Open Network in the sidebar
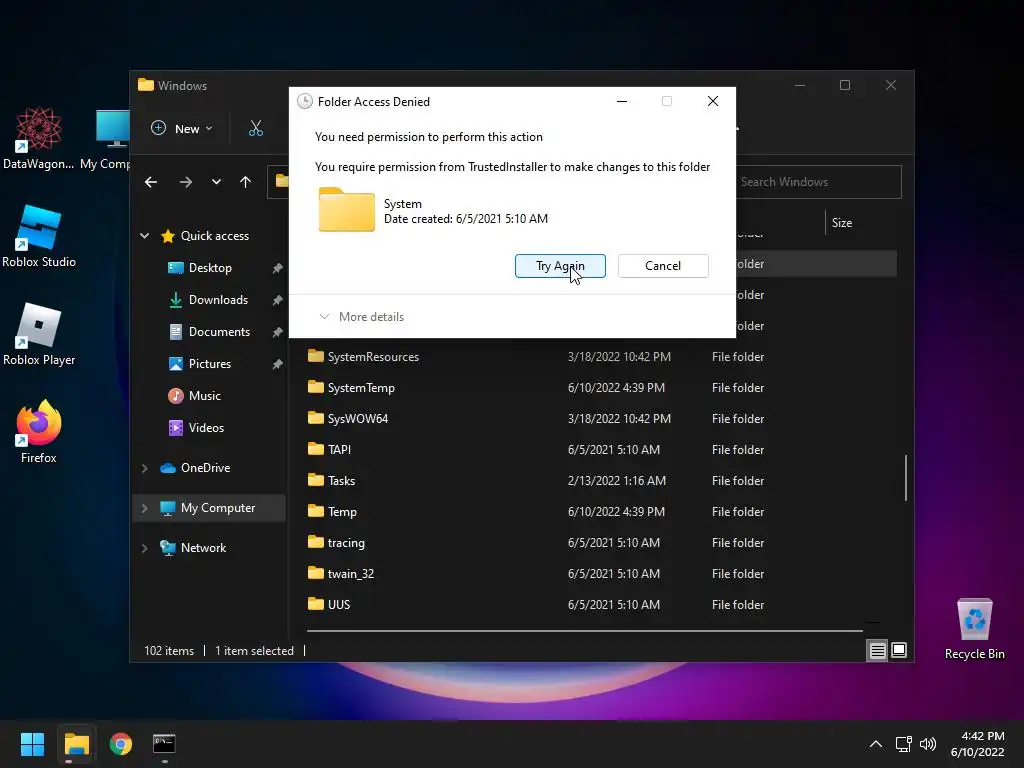Image resolution: width=1024 pixels, height=768 pixels. [x=203, y=548]
